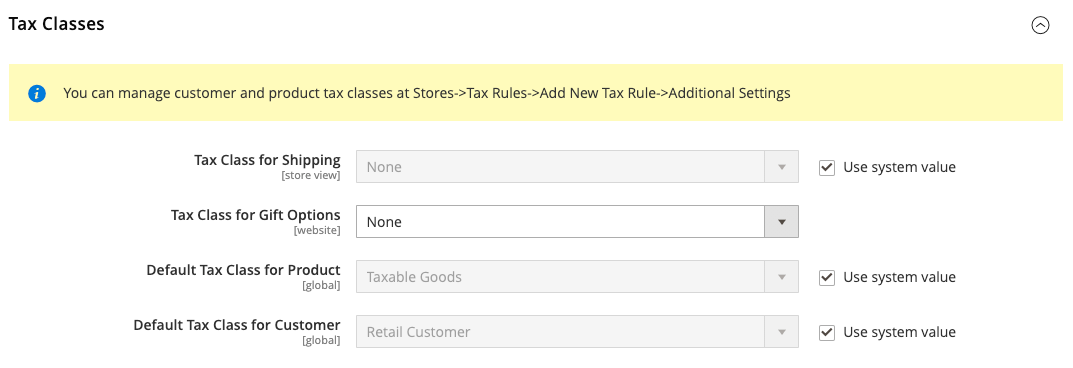Open Default Tax Class for Product dropdown
Viewport: 1073px width, 368px height.
[x=577, y=277]
